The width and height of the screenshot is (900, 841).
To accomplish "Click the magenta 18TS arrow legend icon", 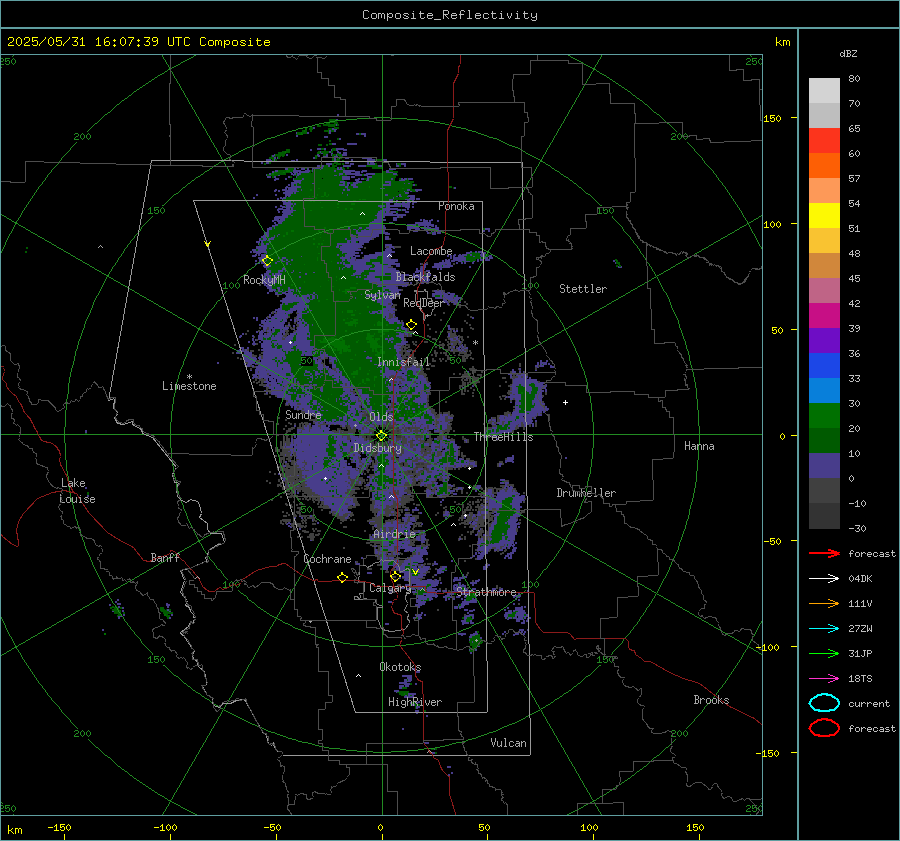I will [x=824, y=679].
